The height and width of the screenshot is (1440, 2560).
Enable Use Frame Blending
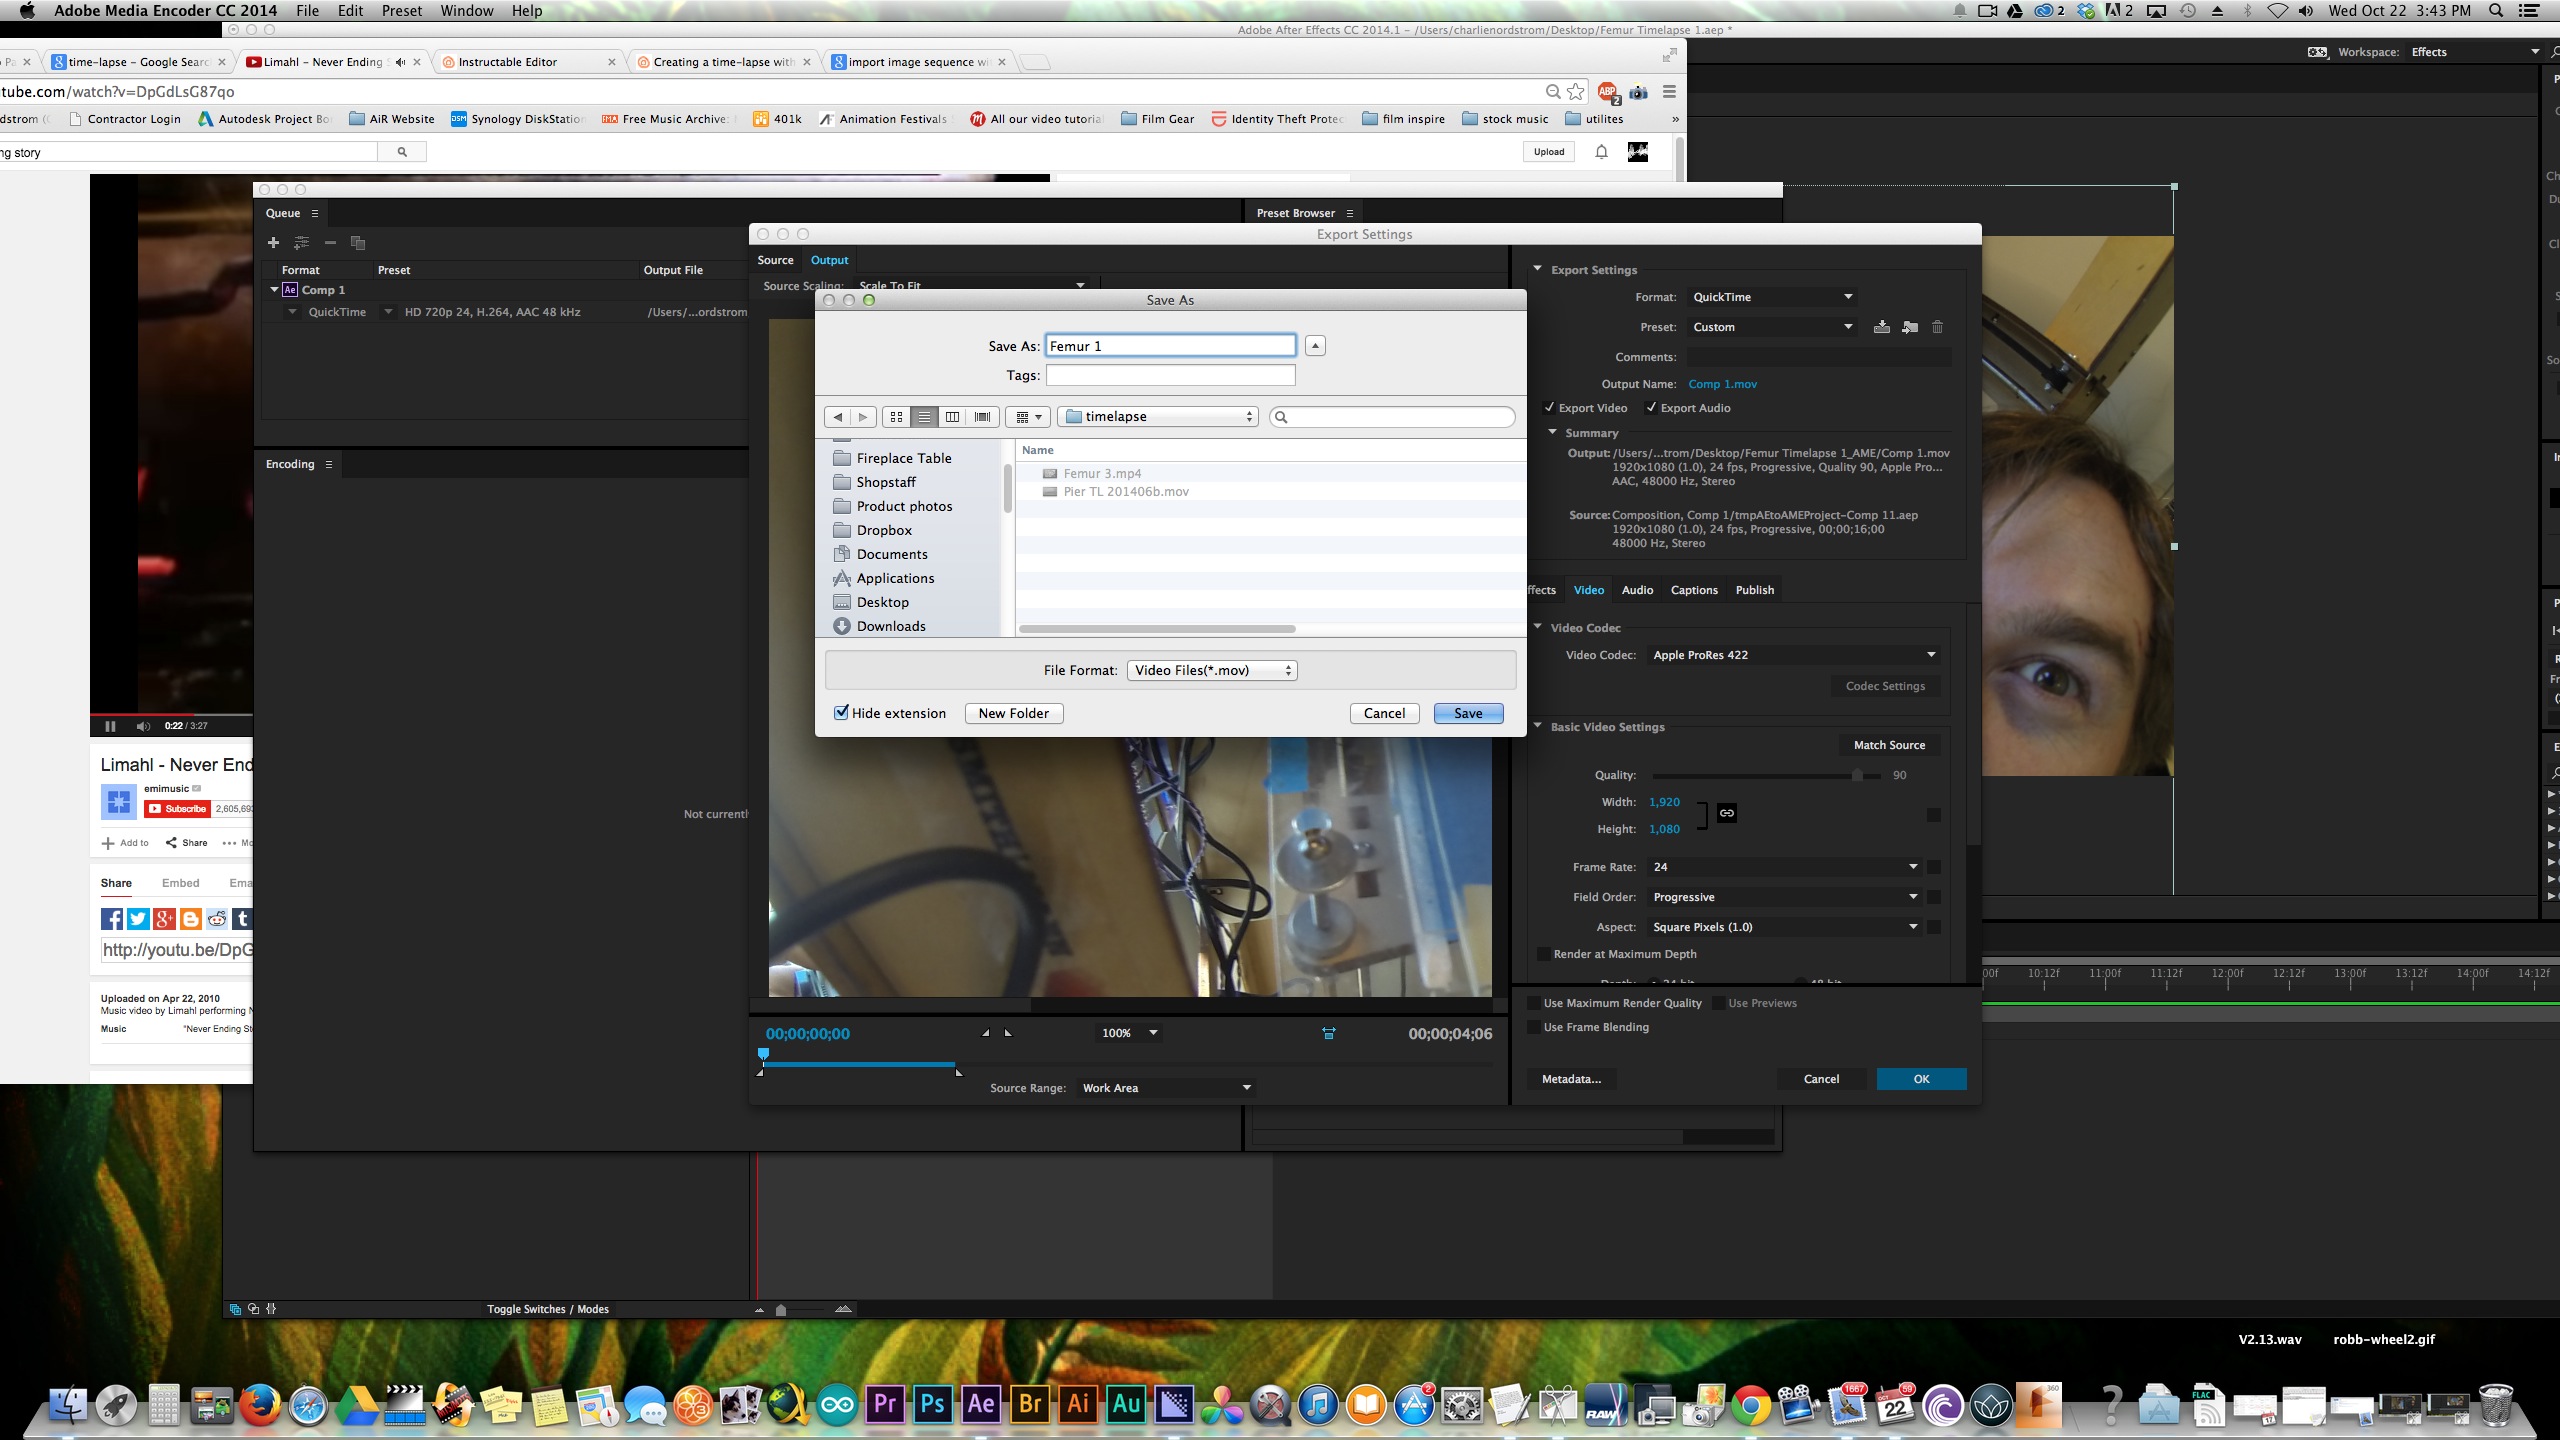[x=1533, y=1027]
